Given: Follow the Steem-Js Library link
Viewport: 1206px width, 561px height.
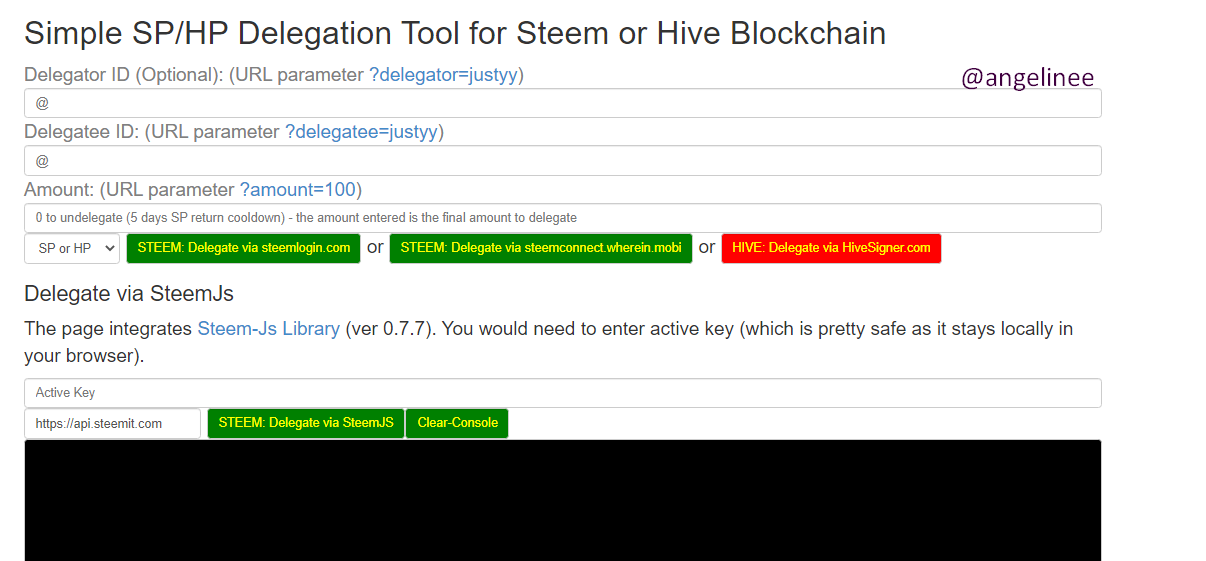Looking at the screenshot, I should coord(269,329).
